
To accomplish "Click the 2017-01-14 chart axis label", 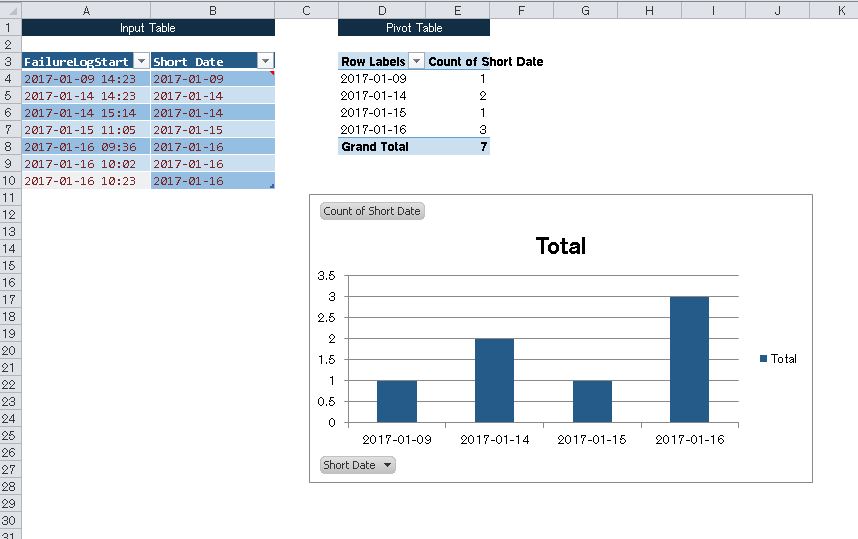I will click(495, 439).
